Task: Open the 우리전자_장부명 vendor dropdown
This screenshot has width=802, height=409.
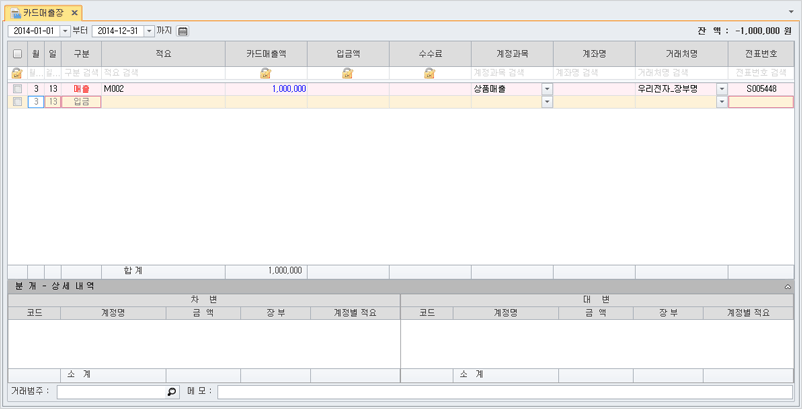Action: coord(722,89)
